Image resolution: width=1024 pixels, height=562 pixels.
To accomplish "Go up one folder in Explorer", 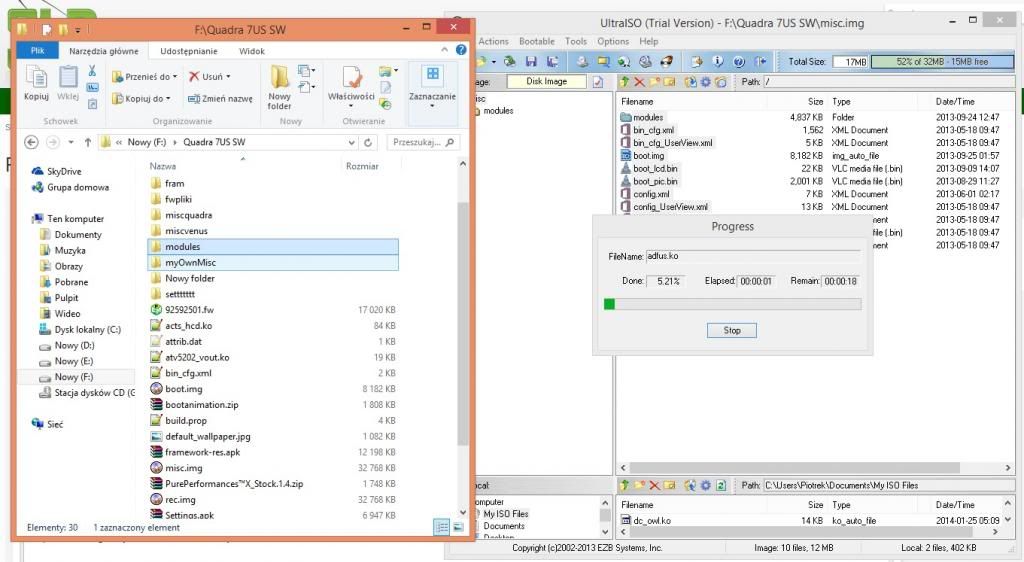I will [88, 142].
